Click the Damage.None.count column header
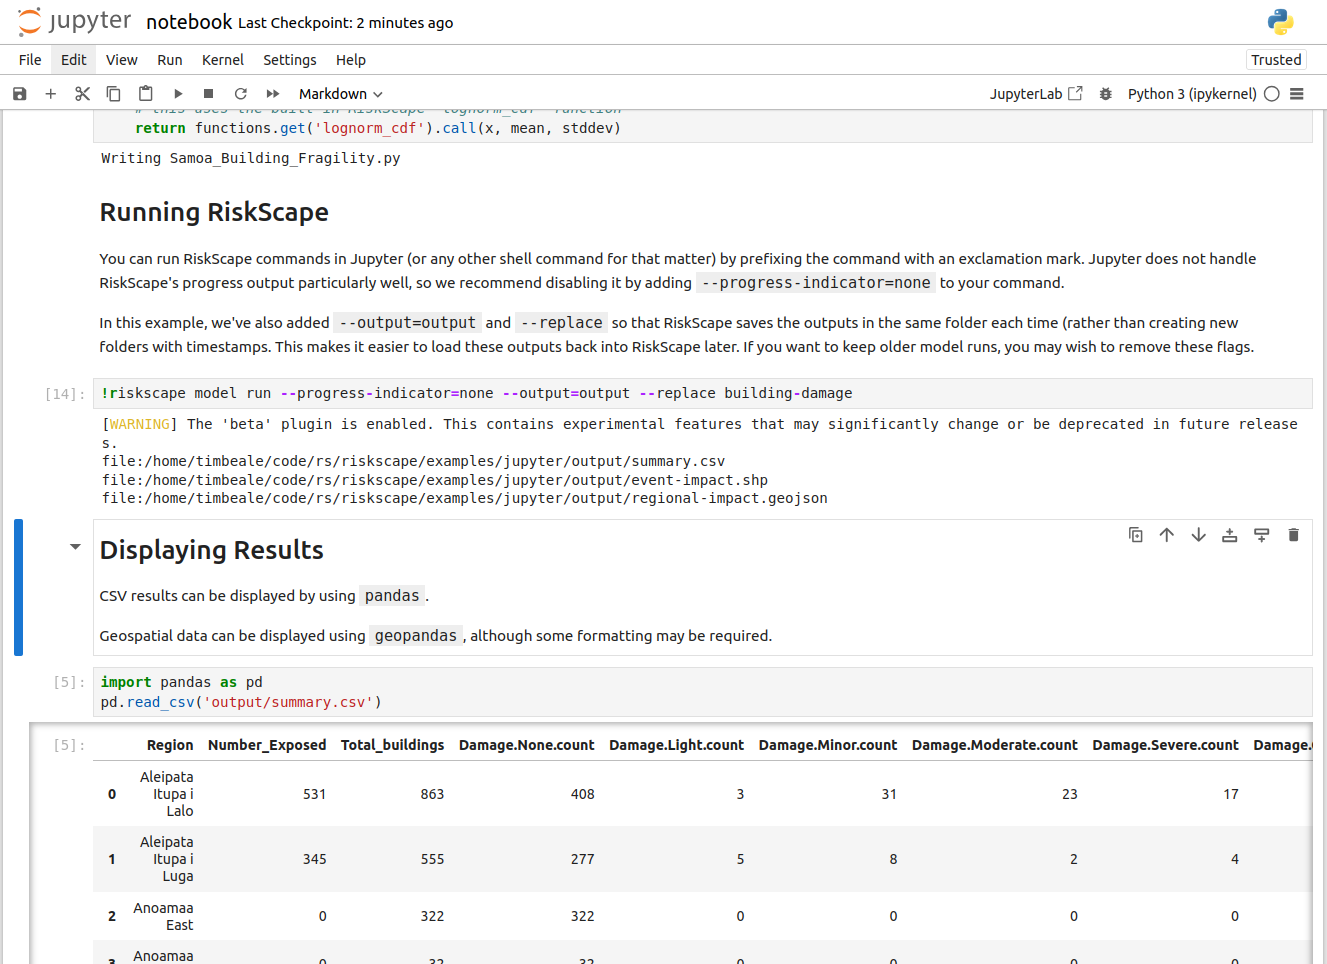This screenshot has height=964, width=1327. 527,745
